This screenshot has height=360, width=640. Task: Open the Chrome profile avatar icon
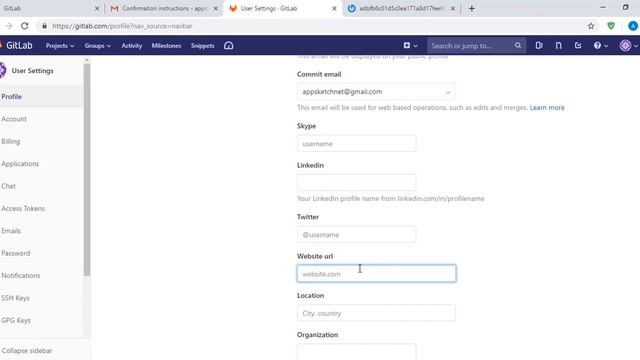click(x=633, y=26)
